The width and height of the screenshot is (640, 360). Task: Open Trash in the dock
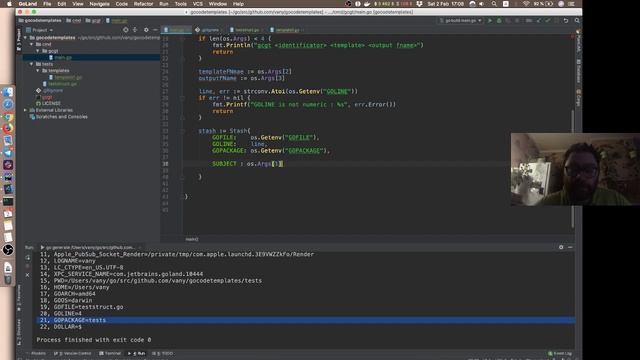point(8,280)
